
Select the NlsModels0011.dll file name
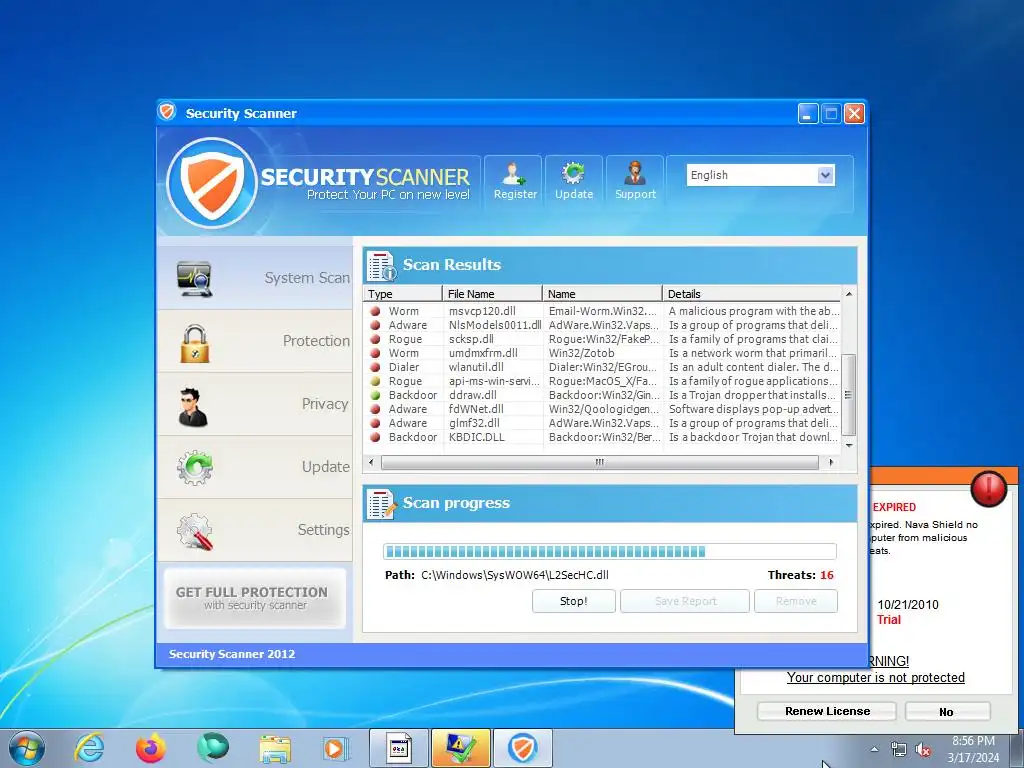click(x=495, y=325)
